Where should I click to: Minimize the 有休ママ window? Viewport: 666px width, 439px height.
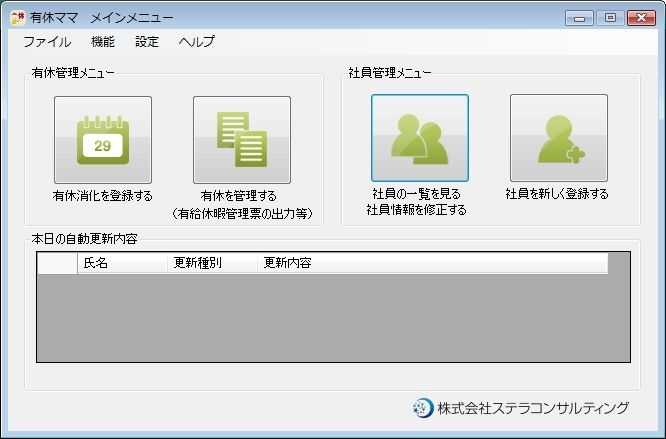[x=579, y=18]
